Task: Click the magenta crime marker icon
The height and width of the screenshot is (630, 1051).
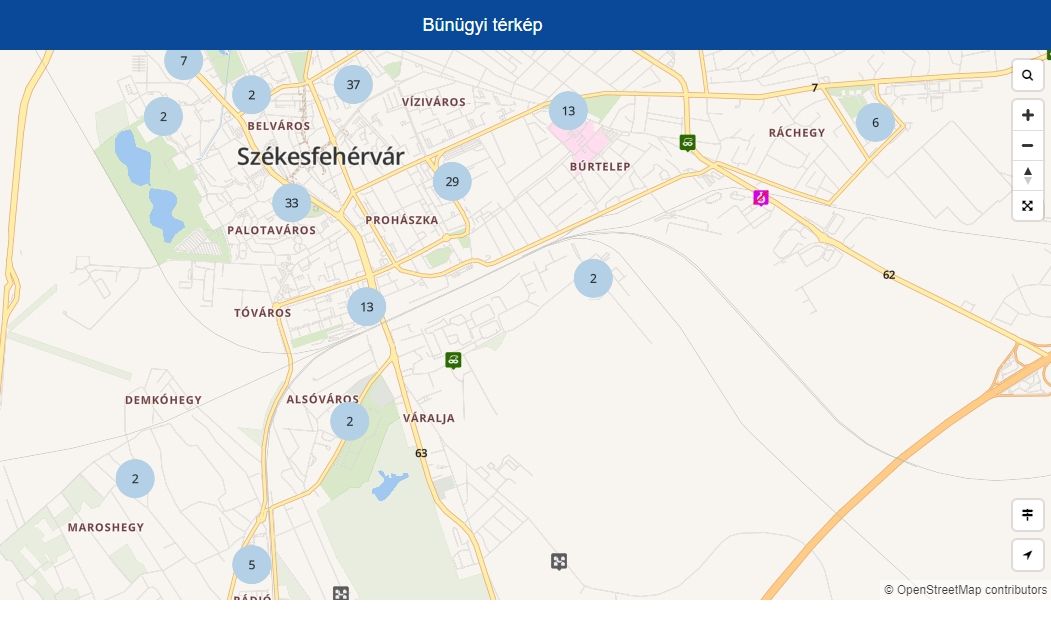Action: 761,198
